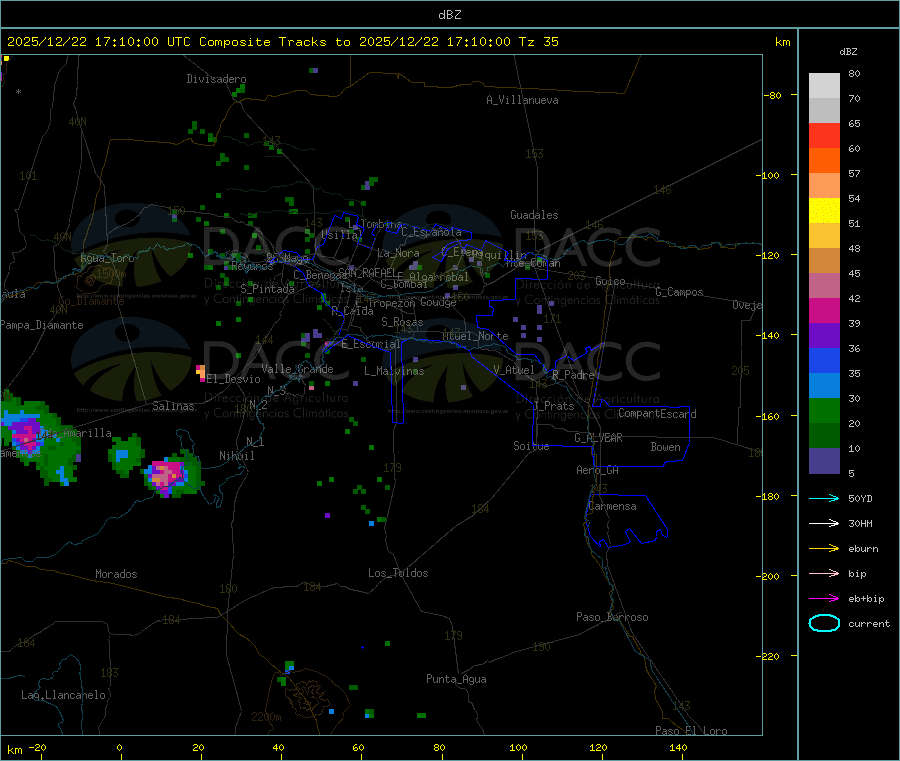Click the Punta_Agua place label
Image resolution: width=900 pixels, height=761 pixels.
coord(456,679)
